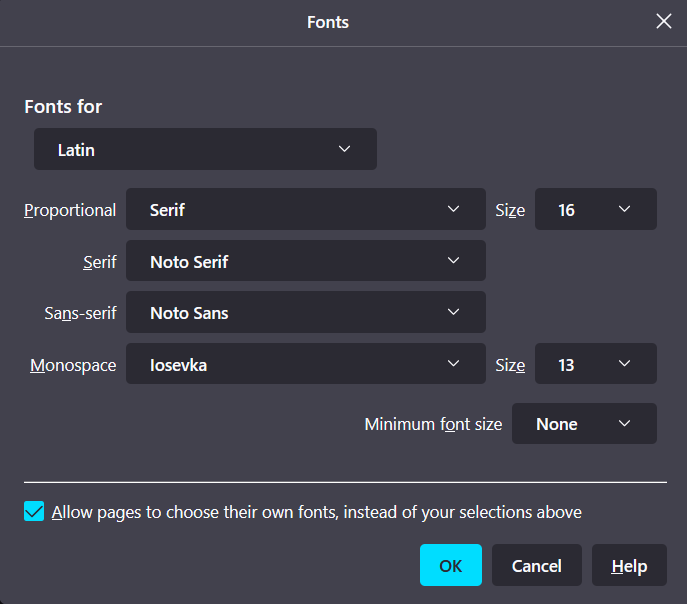Click the chevron arrow beside Noto Sans
This screenshot has height=604, width=687.
pyautogui.click(x=453, y=312)
